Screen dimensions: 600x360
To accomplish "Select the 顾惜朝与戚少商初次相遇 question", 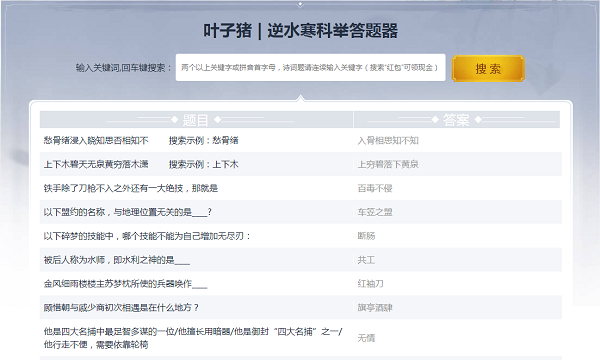I will point(121,307).
